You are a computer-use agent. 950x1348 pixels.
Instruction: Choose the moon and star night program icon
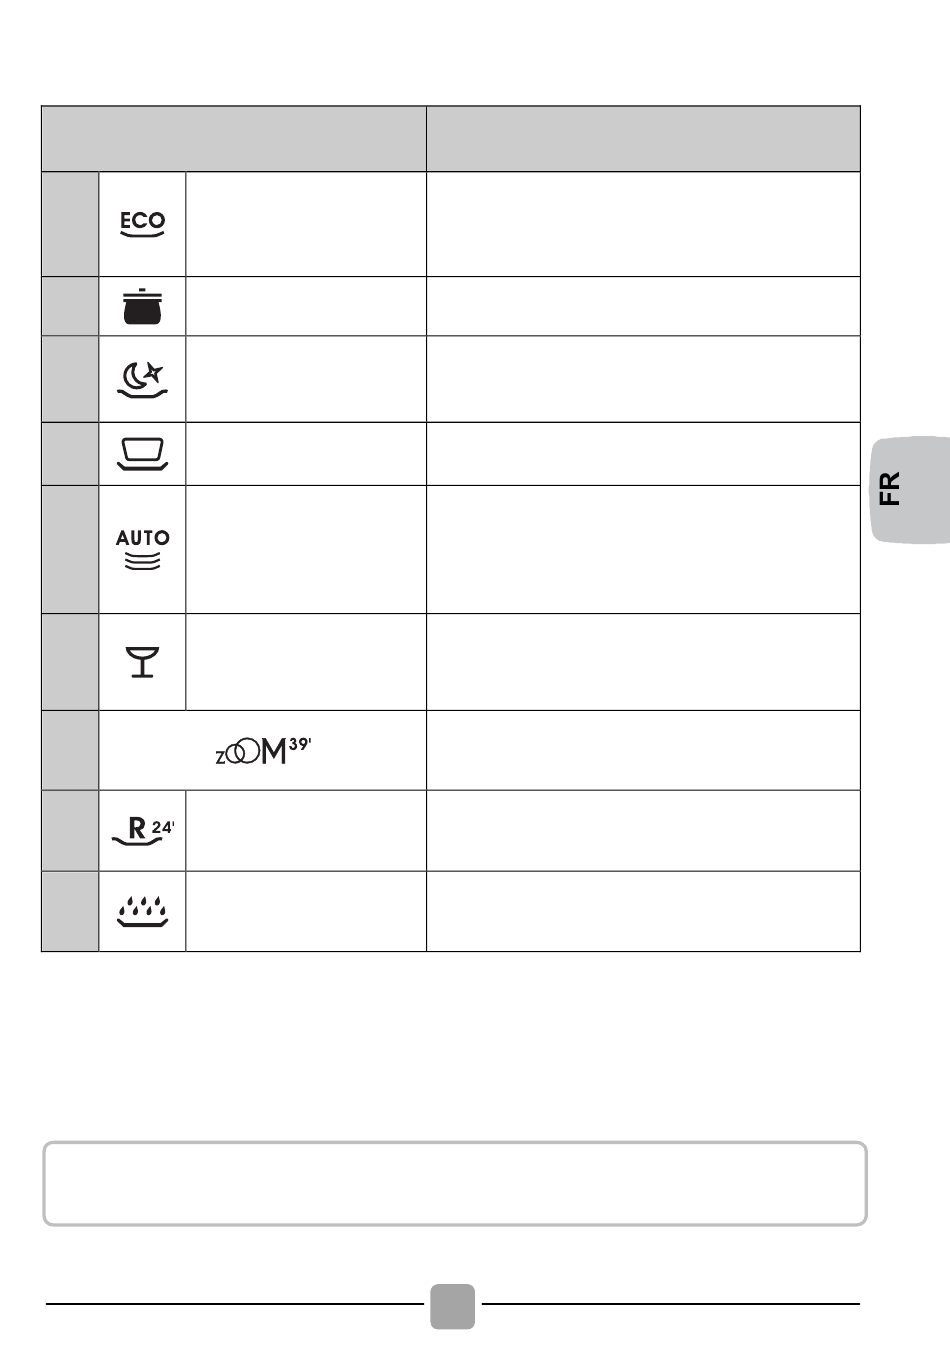(142, 378)
